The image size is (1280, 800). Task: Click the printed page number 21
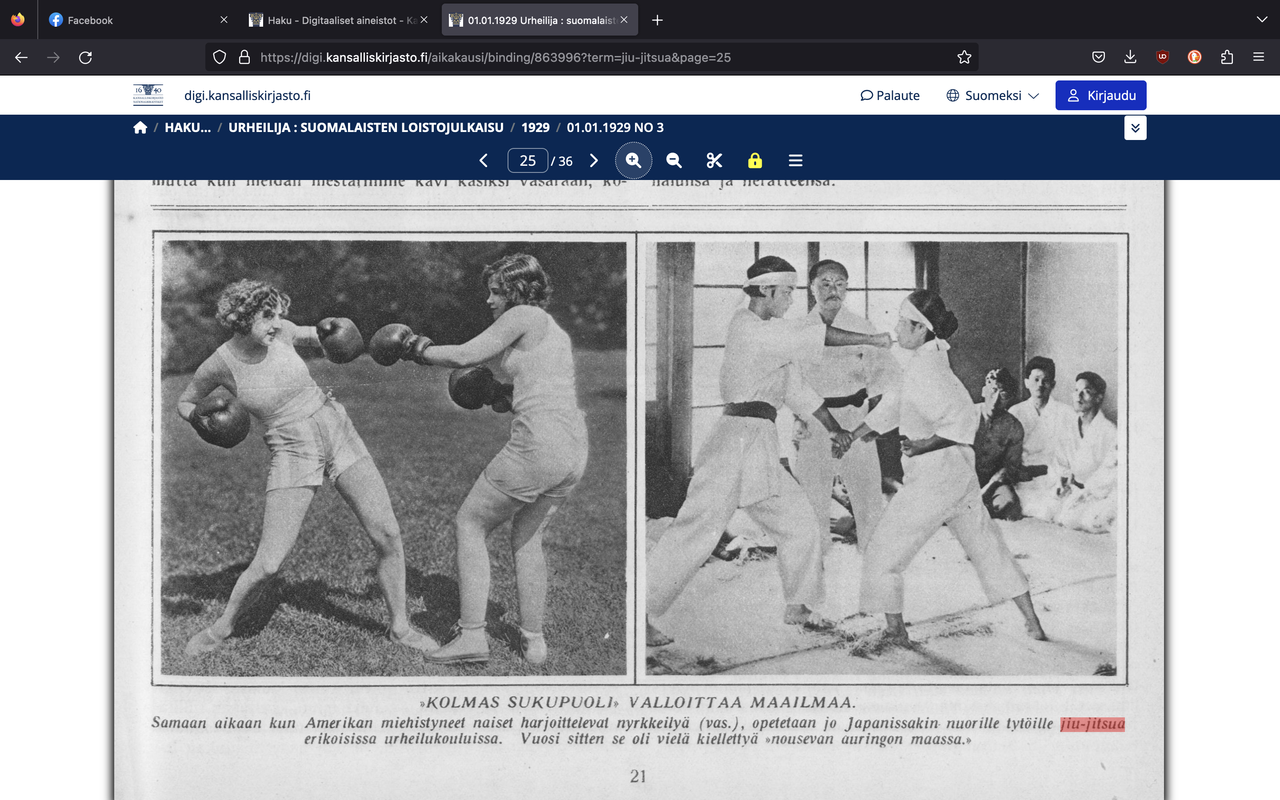tap(638, 775)
